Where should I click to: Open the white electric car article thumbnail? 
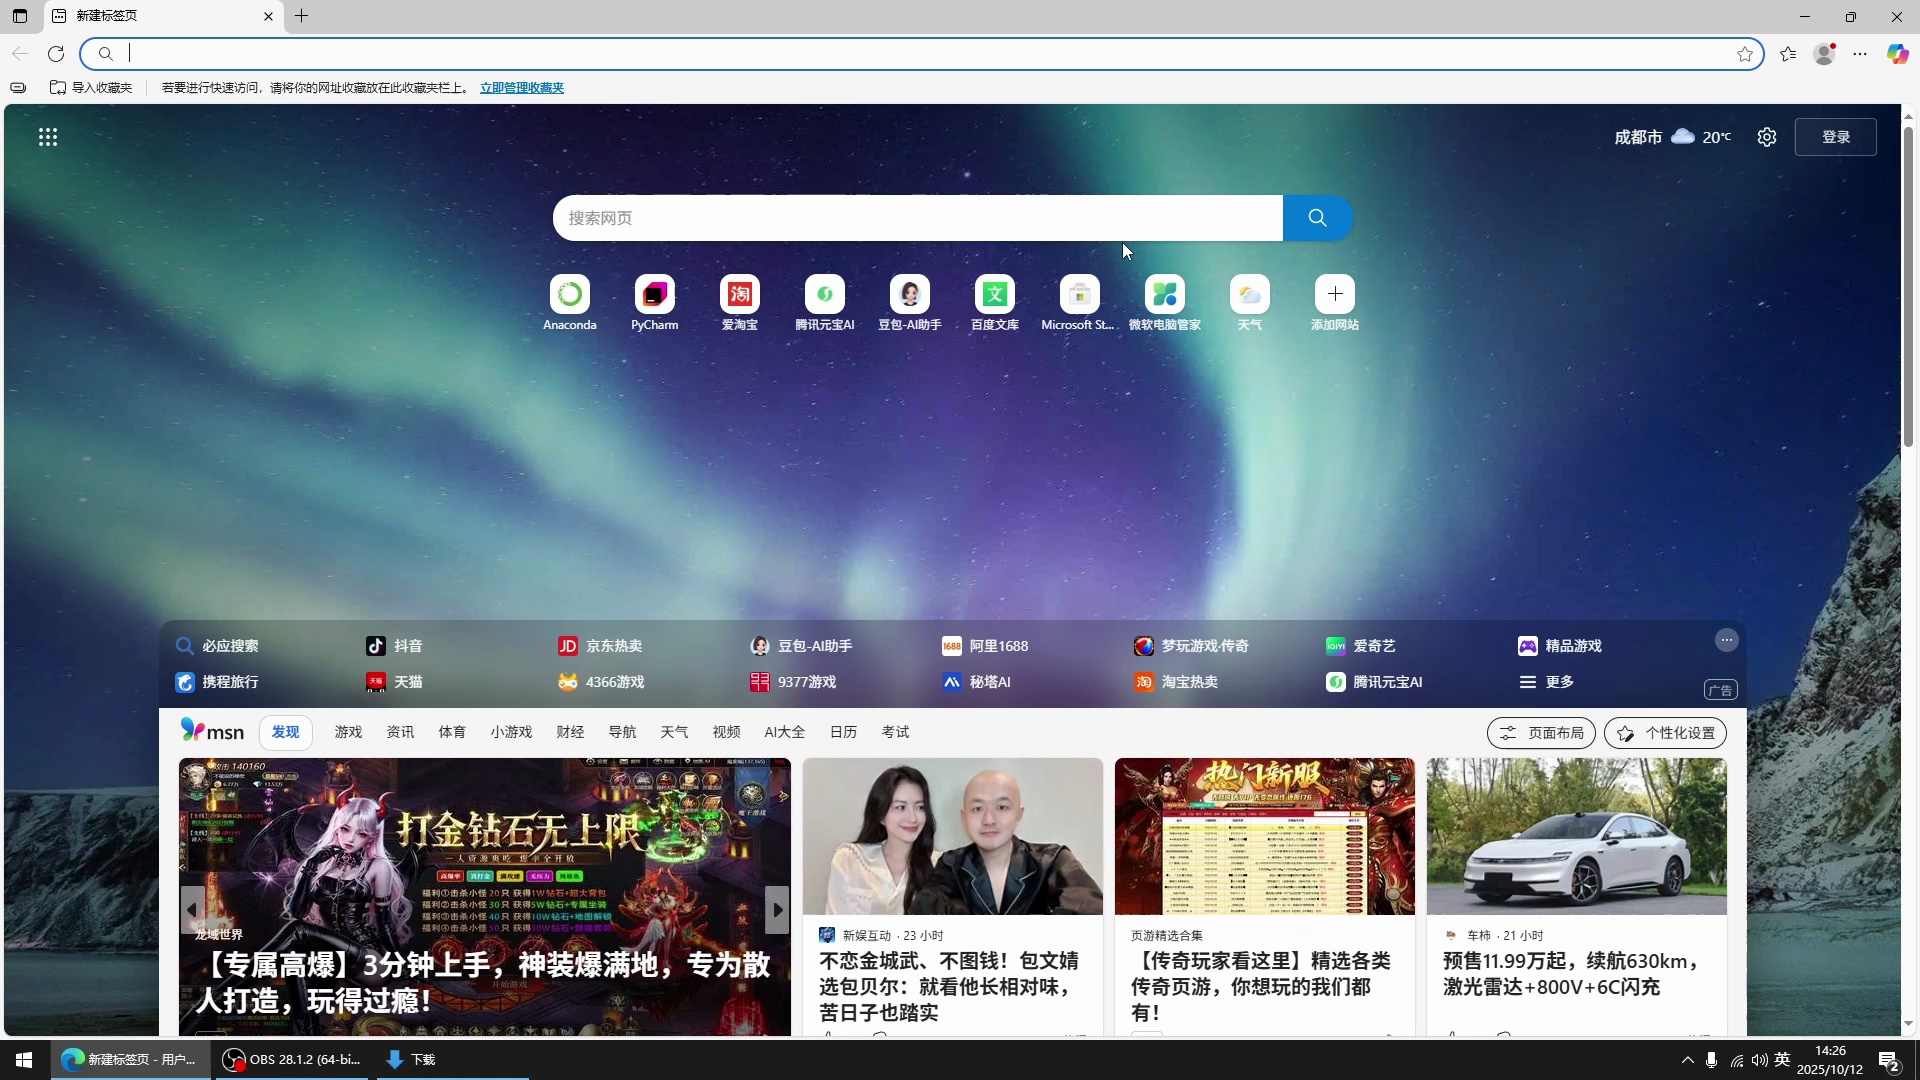tap(1576, 836)
